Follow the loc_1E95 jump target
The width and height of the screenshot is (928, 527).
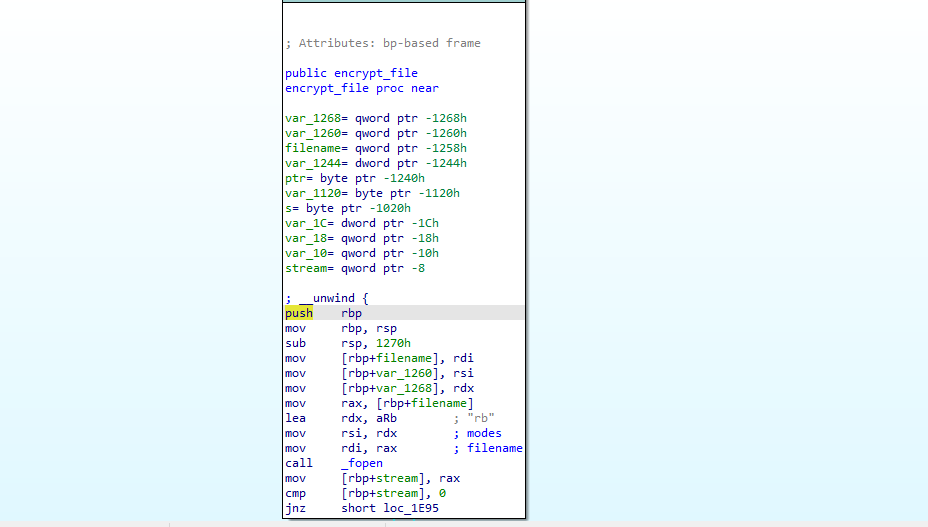411,509
